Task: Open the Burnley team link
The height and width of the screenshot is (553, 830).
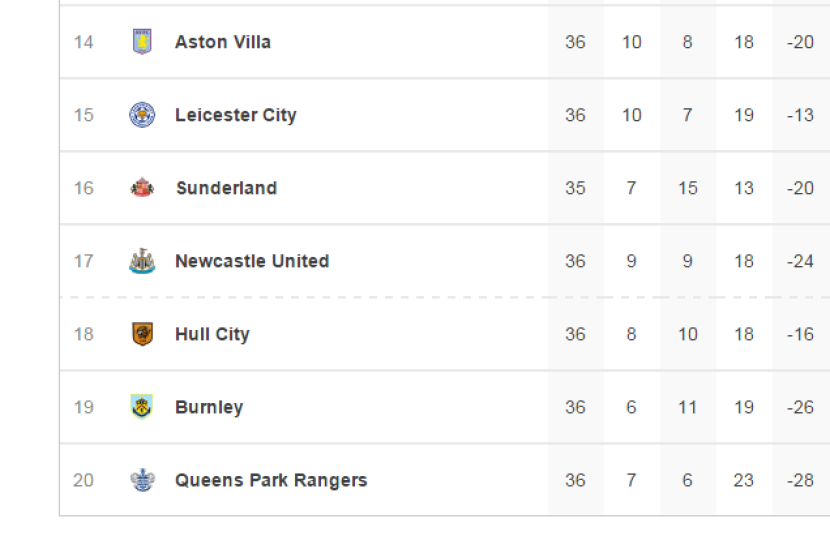Action: (209, 407)
